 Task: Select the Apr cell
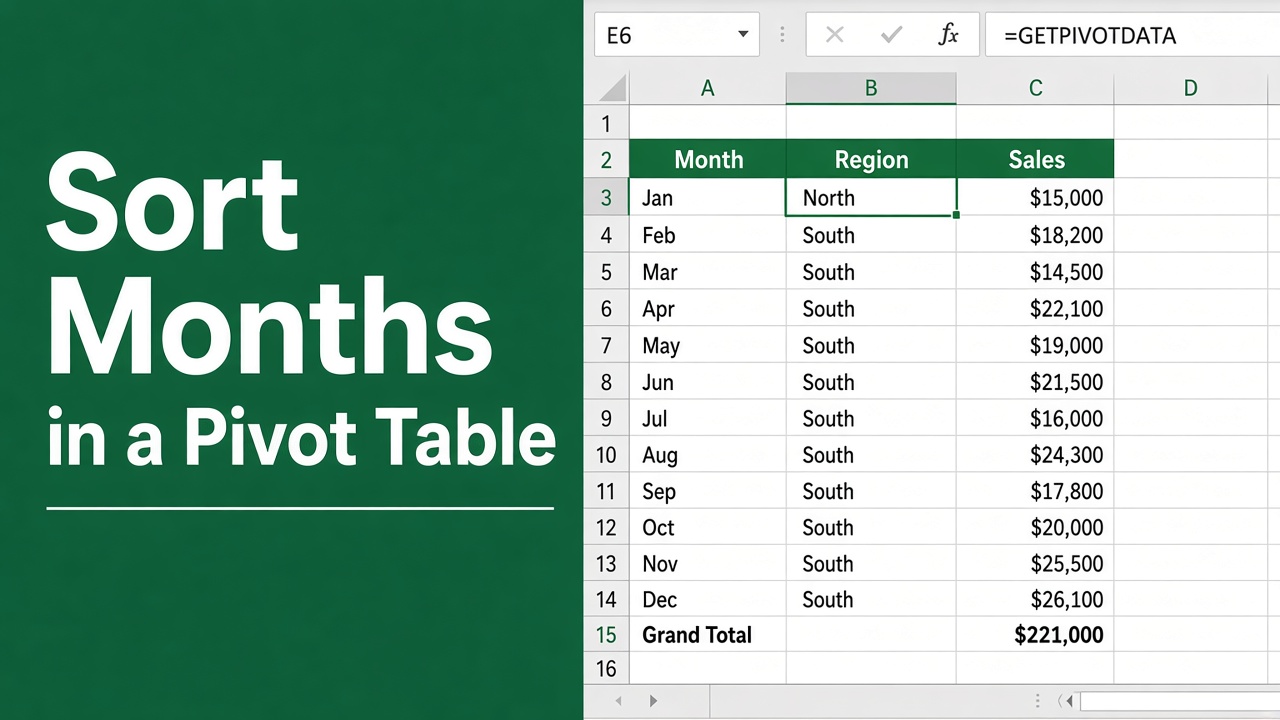tap(707, 308)
